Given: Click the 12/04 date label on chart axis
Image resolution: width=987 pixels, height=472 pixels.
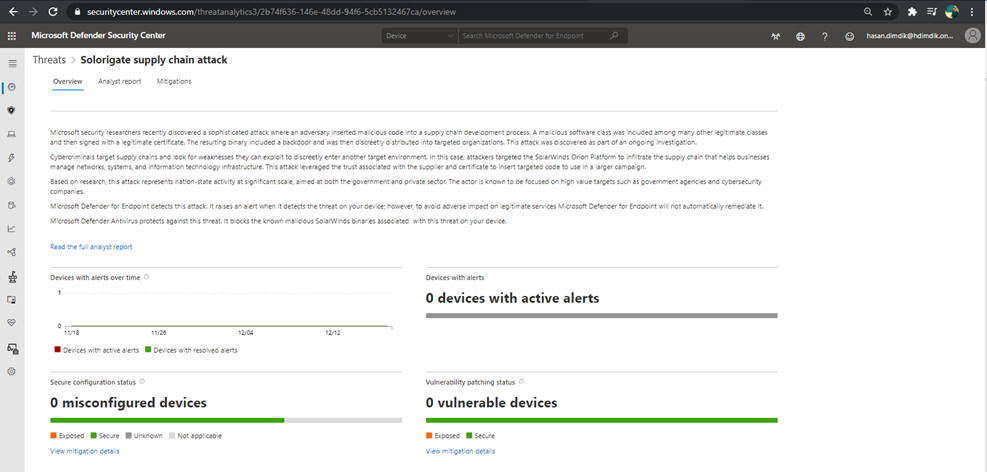Looking at the screenshot, I should (246, 332).
